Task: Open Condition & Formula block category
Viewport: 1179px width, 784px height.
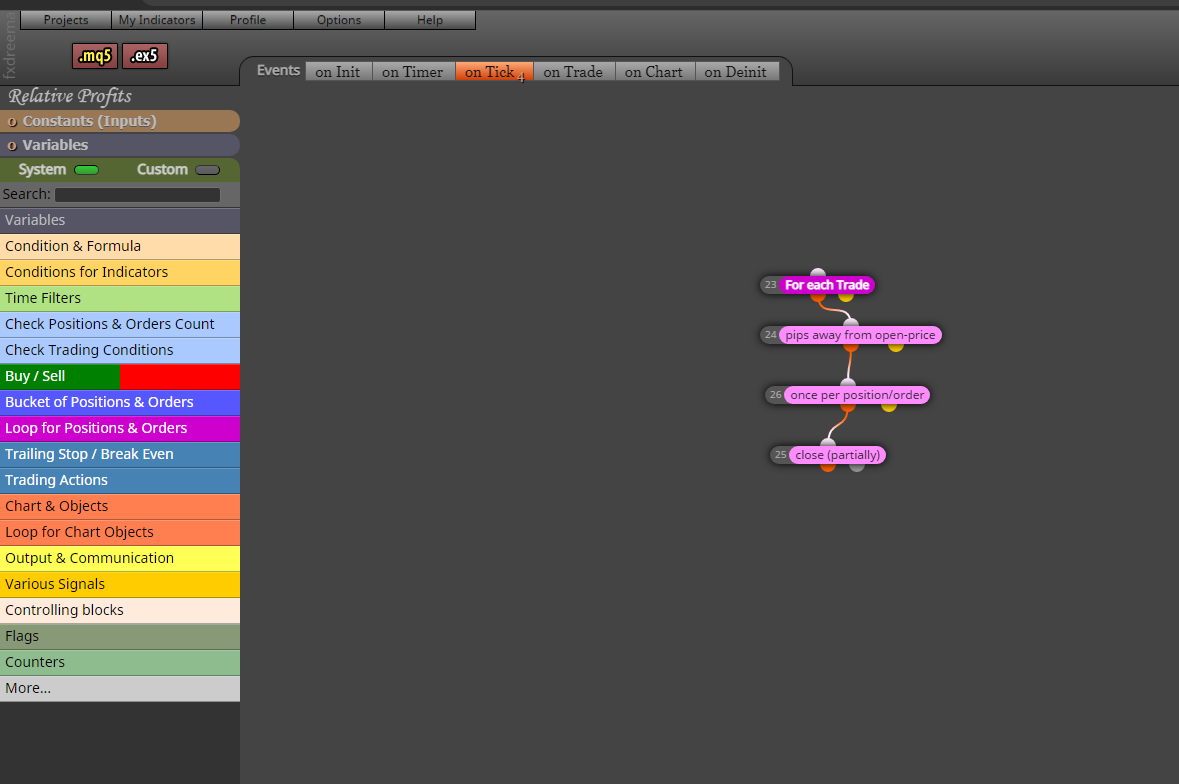Action: 120,247
